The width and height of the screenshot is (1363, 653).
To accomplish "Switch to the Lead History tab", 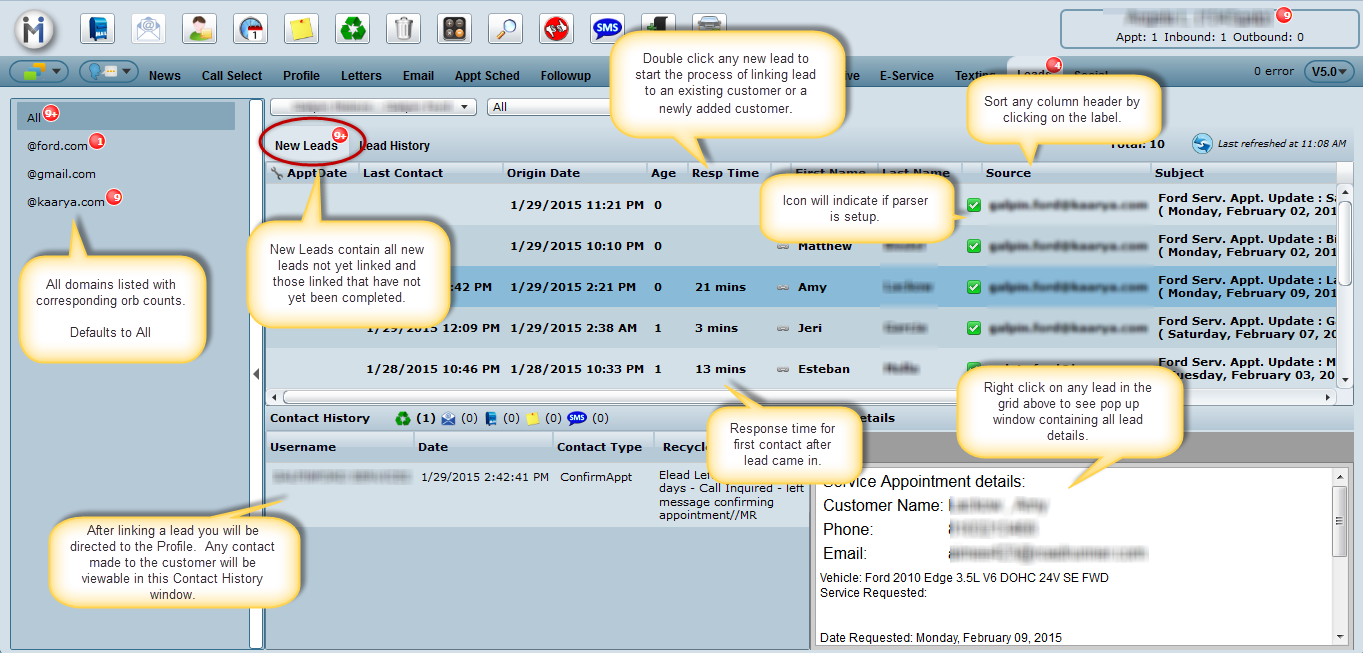I will [x=395, y=146].
